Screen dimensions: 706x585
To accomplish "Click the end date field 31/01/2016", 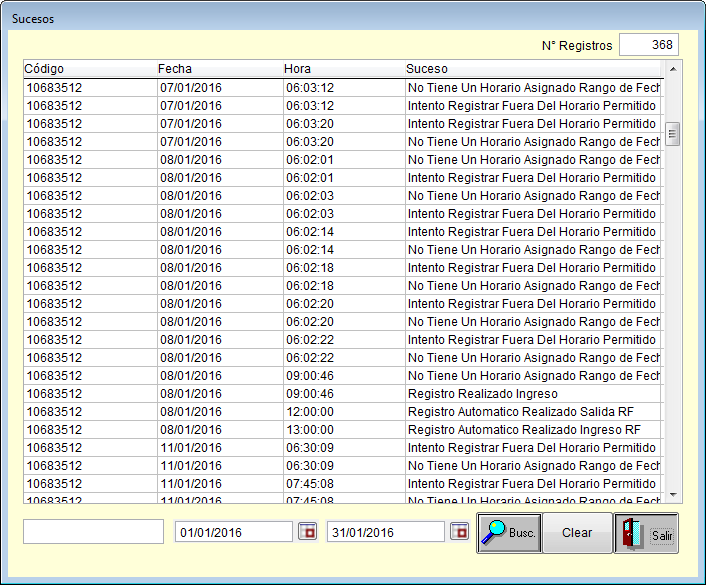I will click(385, 532).
